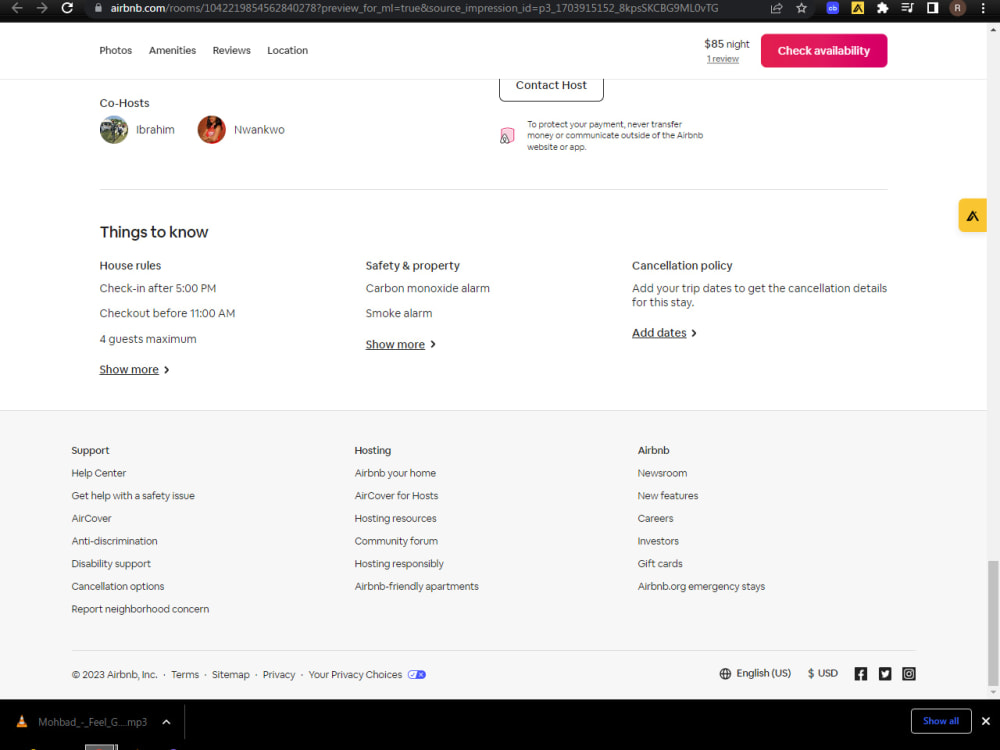
Task: Open AirCover for Hosts link
Action: (x=396, y=496)
